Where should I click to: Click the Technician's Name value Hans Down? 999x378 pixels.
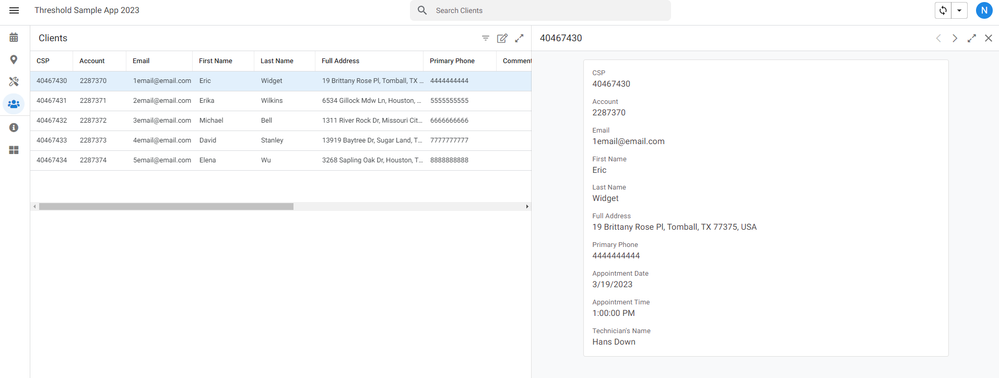pos(614,342)
